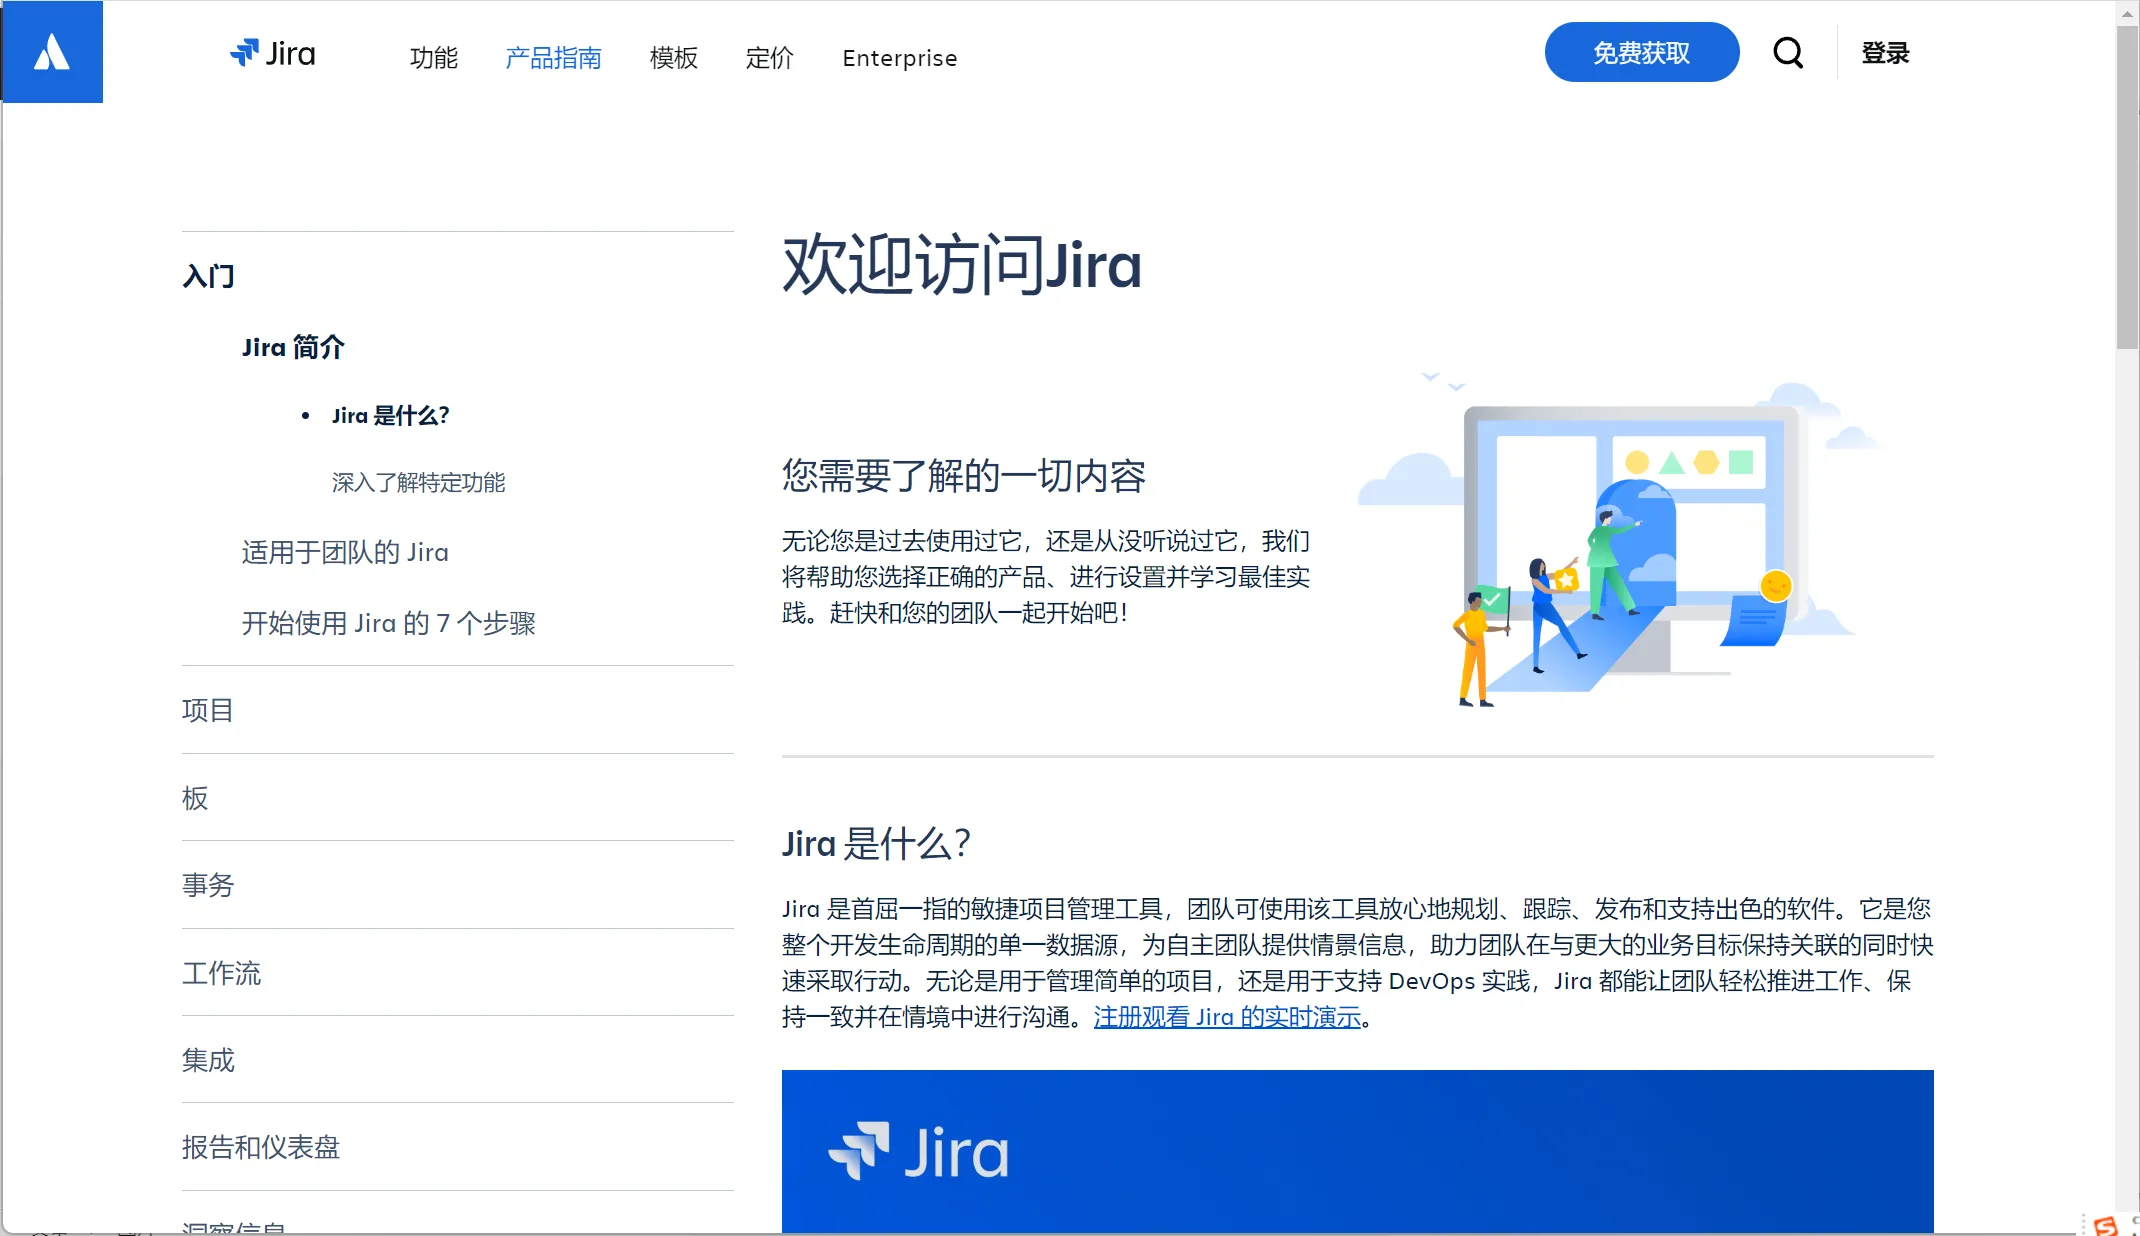The image size is (2140, 1236).
Task: Open 适用于团队的 Jira sidebar link
Action: click(x=345, y=552)
